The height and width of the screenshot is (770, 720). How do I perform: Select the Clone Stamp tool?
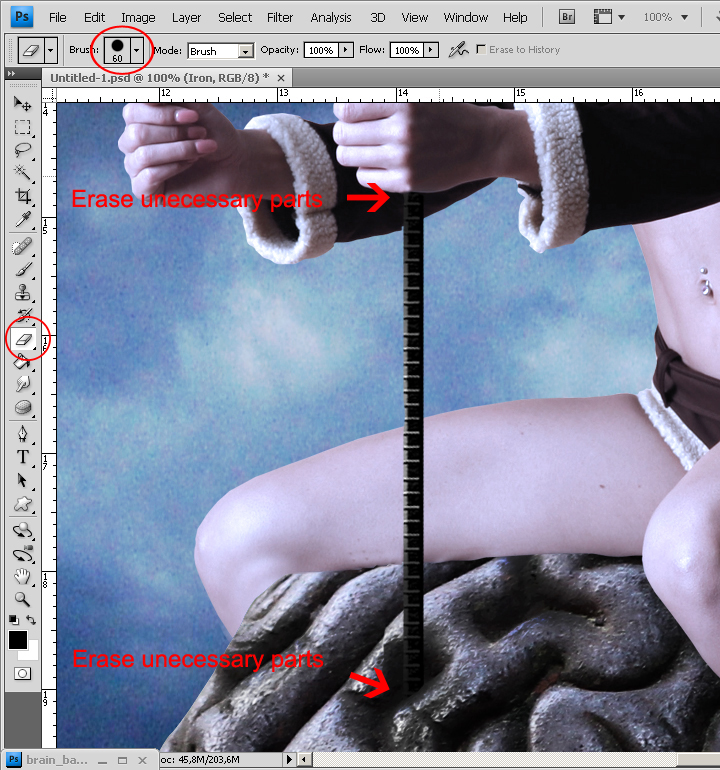[x=22, y=293]
